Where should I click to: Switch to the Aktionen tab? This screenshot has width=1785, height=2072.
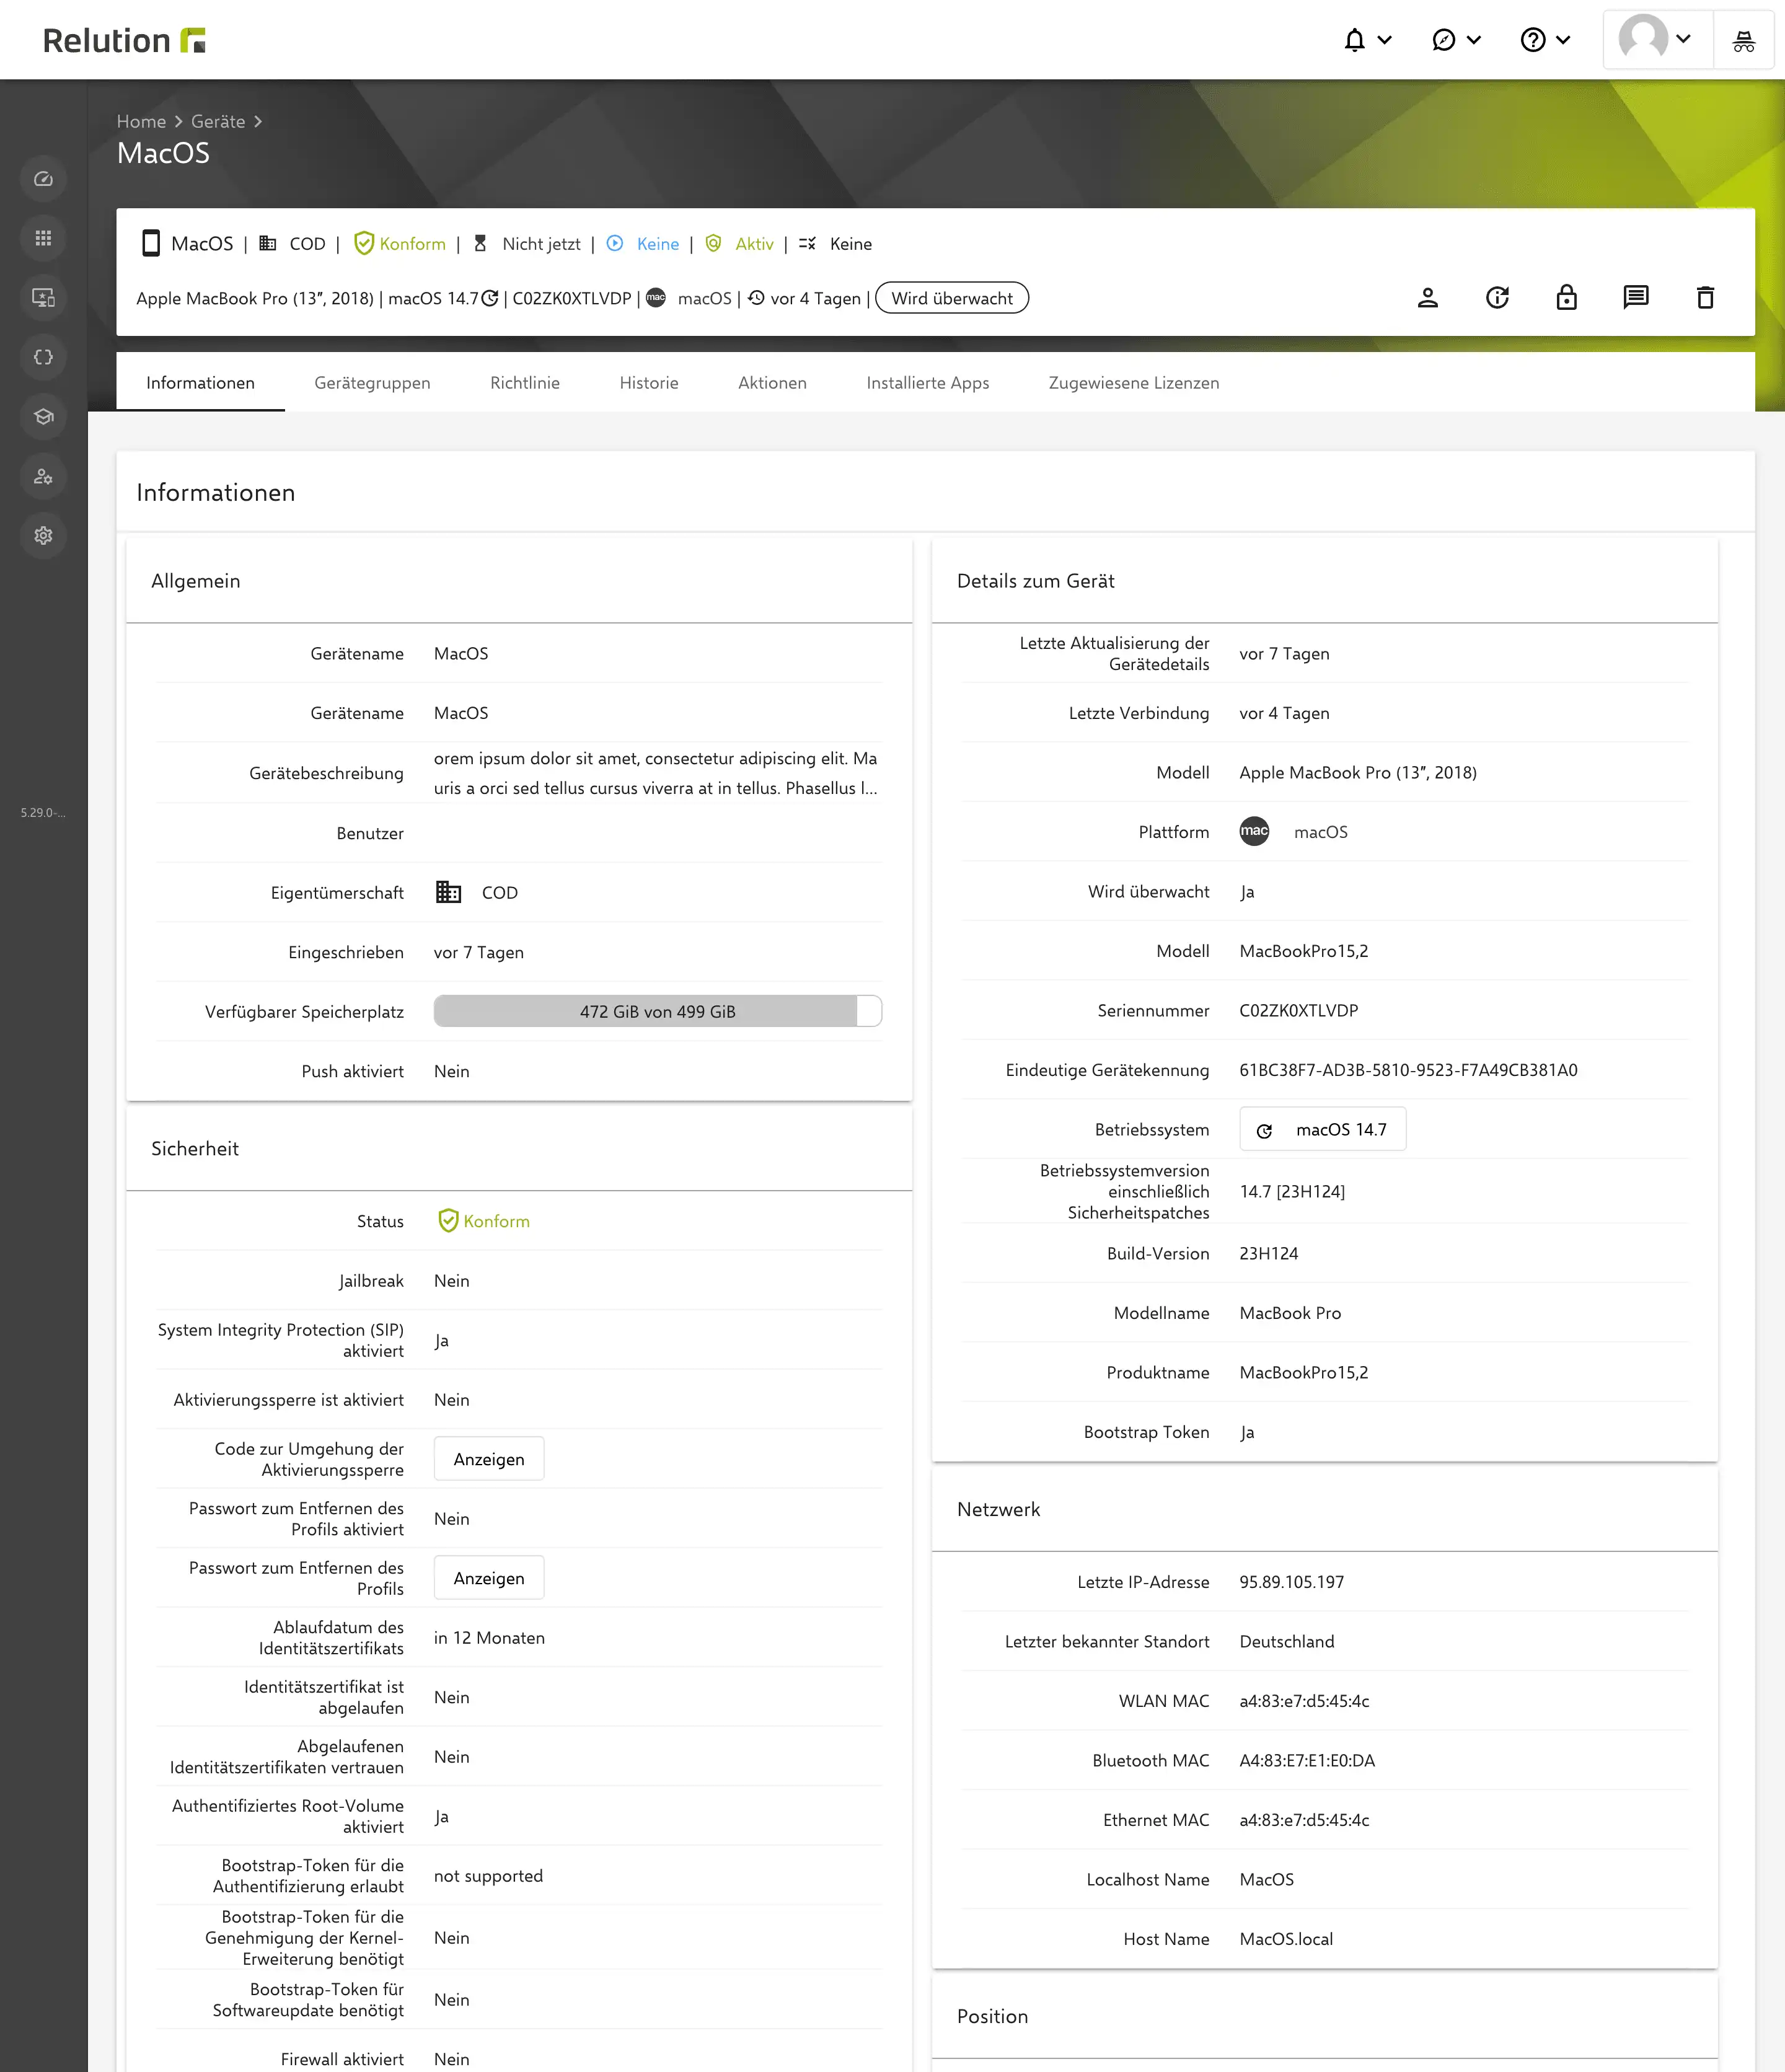click(772, 383)
